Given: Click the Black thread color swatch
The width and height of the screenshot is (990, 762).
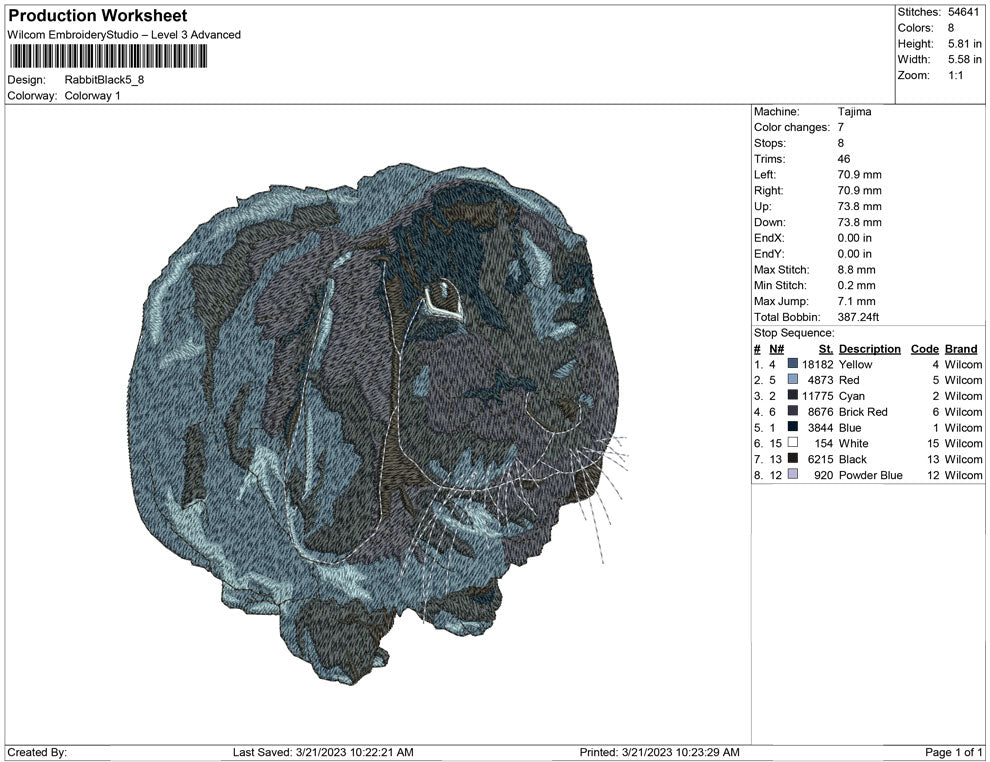Looking at the screenshot, I should point(793,459).
